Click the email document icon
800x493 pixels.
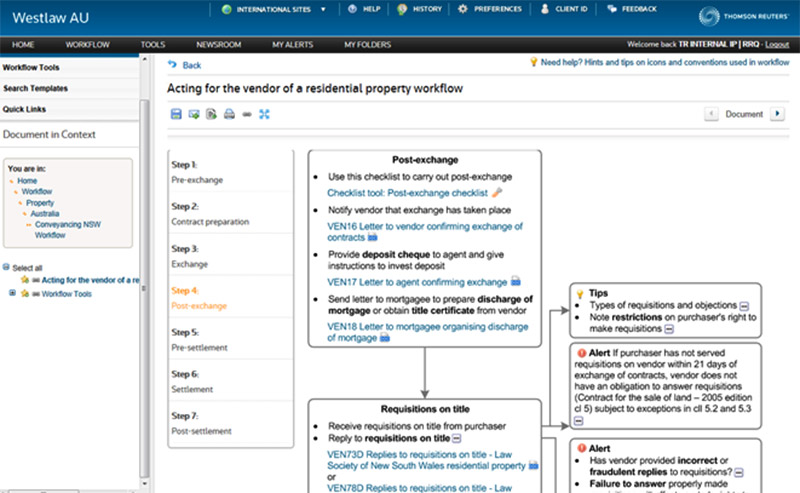coord(194,115)
